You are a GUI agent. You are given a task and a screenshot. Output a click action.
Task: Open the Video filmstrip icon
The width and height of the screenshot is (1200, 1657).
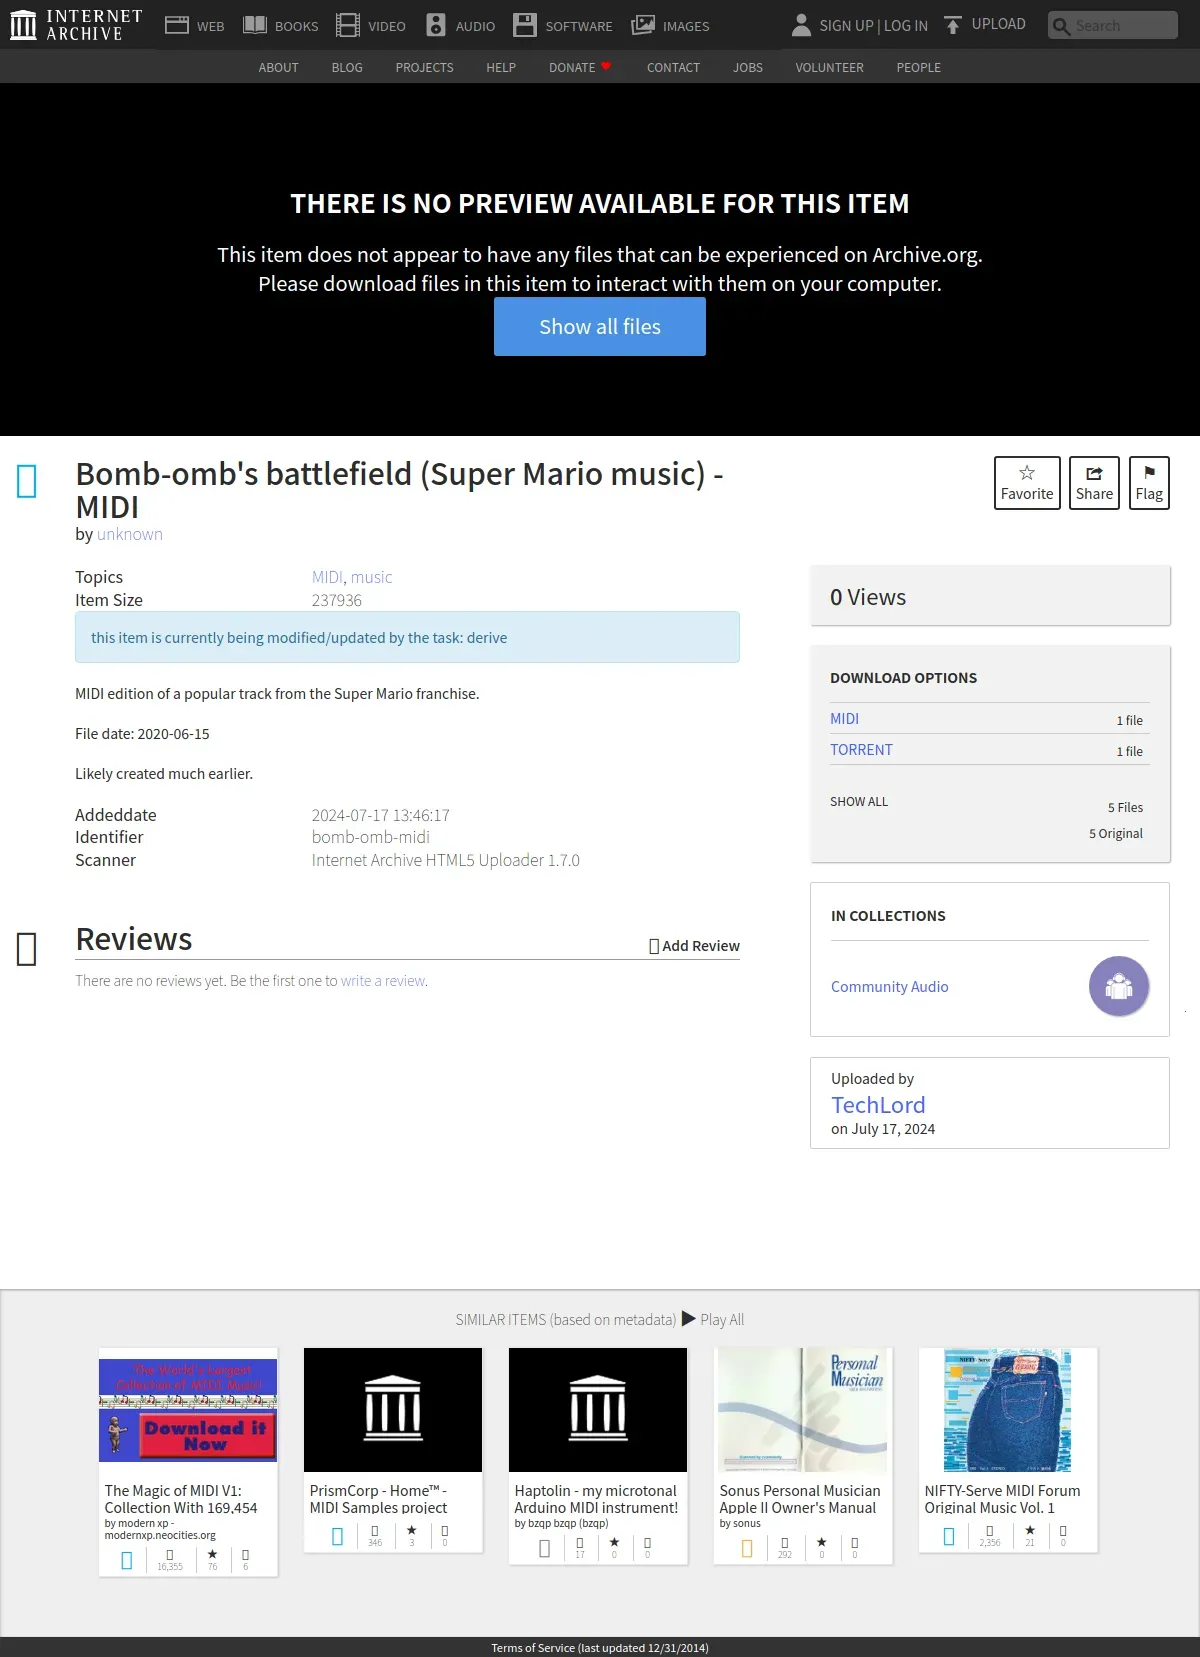point(348,25)
